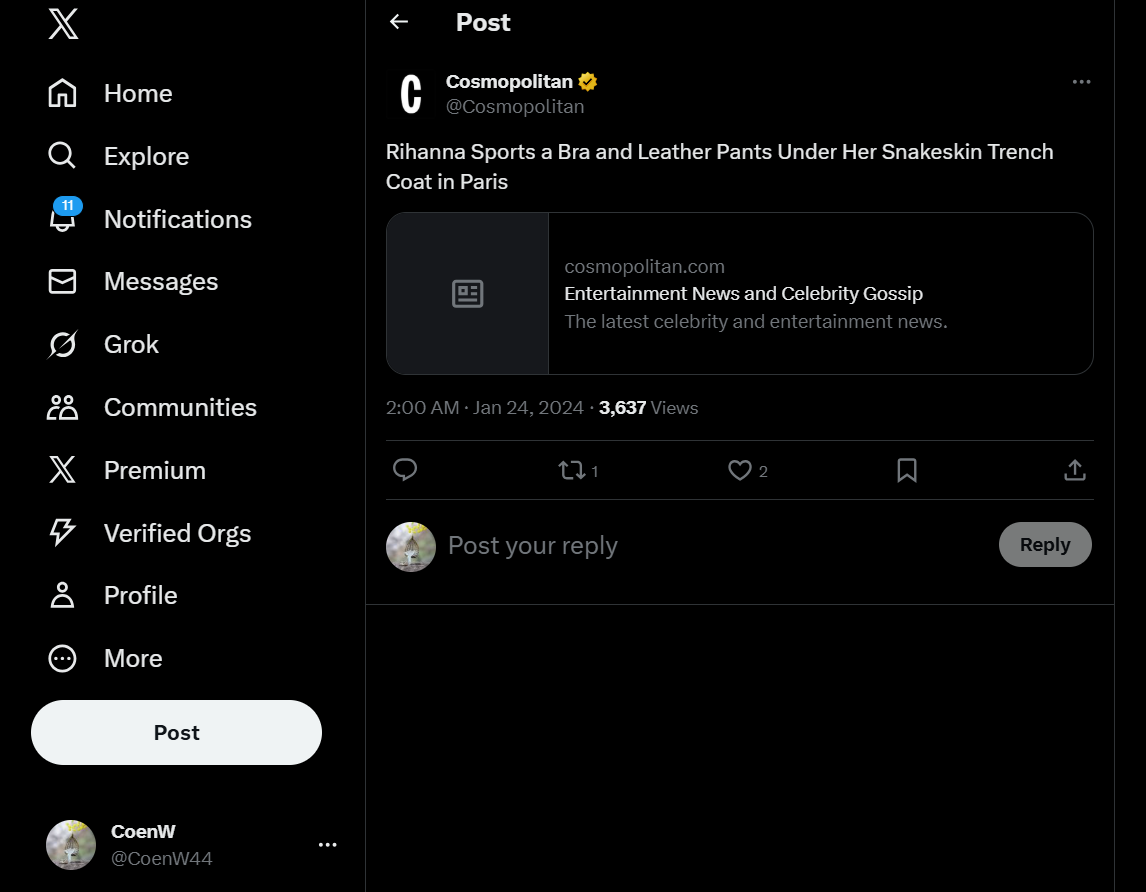Screen dimensions: 1146x892
Task: Go back with the arrow icon
Action: [399, 22]
